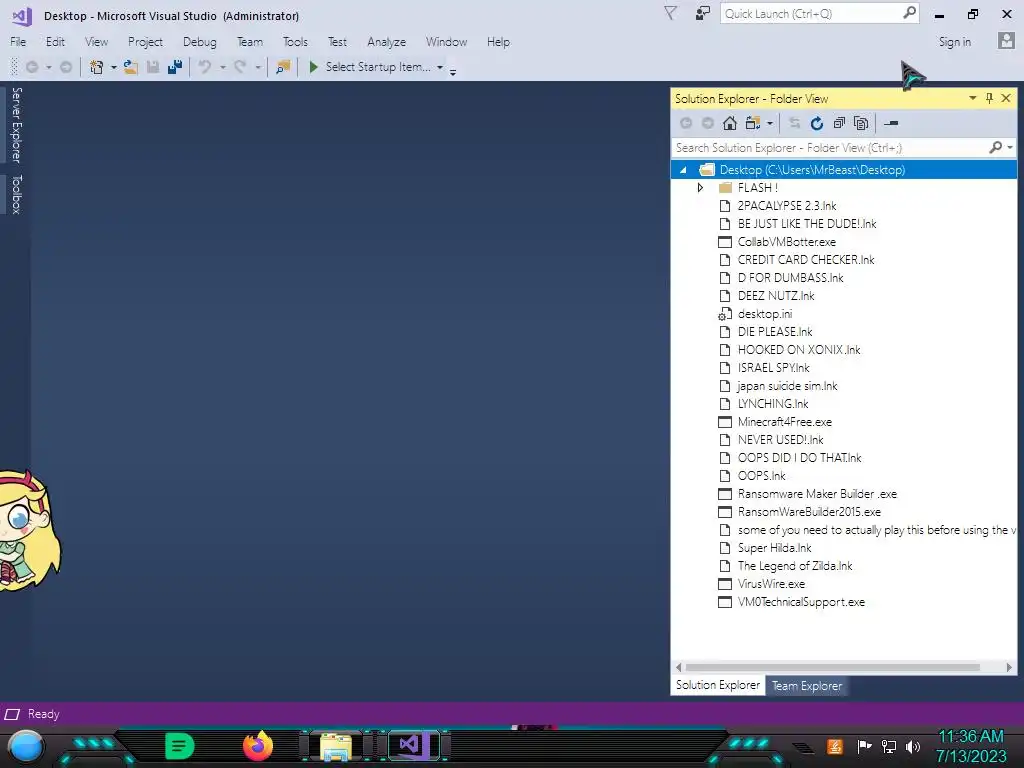The image size is (1024, 768).
Task: Open the Toolbox side tab
Action: click(17, 194)
